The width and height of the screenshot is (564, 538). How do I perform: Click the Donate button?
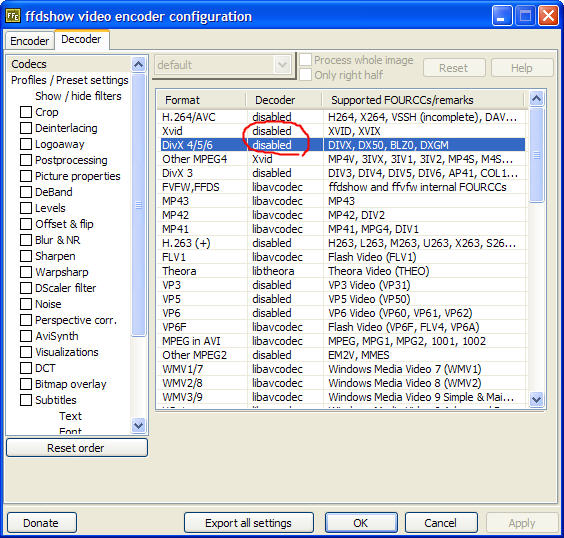[x=41, y=523]
